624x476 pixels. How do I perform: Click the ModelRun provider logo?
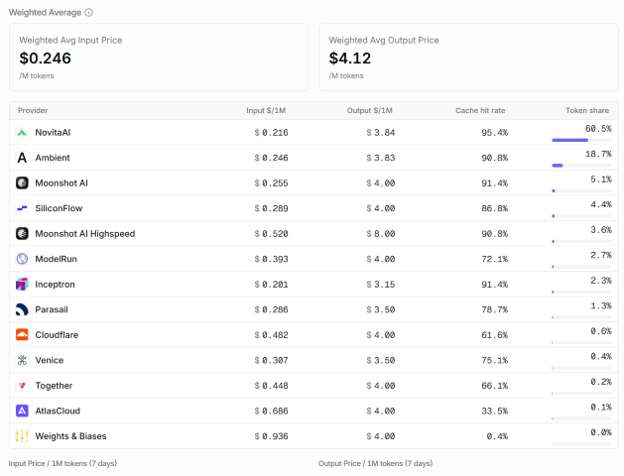click(x=22, y=259)
